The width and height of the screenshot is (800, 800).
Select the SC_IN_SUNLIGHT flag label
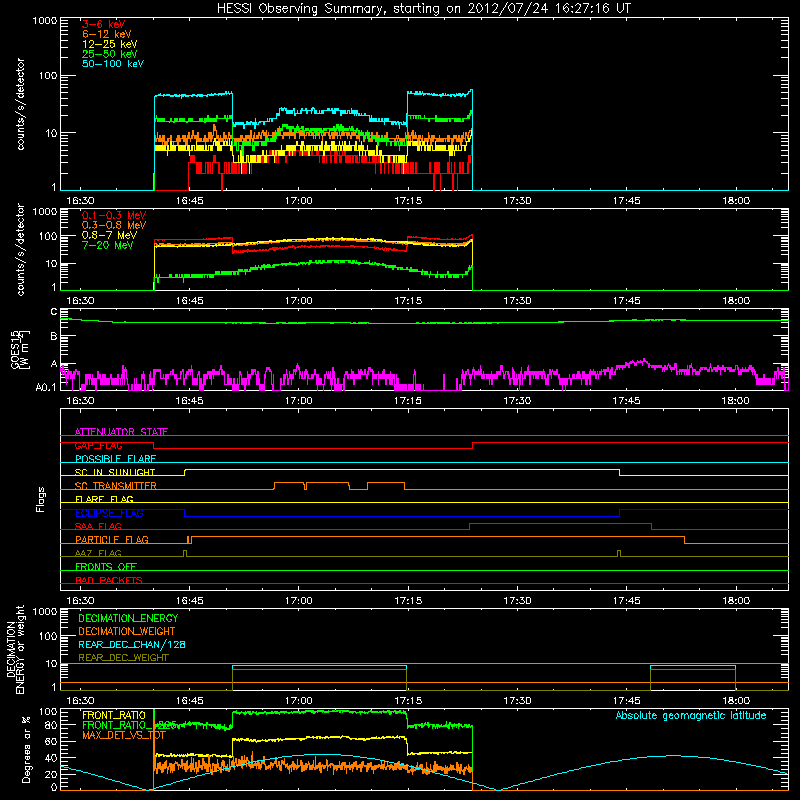point(115,472)
